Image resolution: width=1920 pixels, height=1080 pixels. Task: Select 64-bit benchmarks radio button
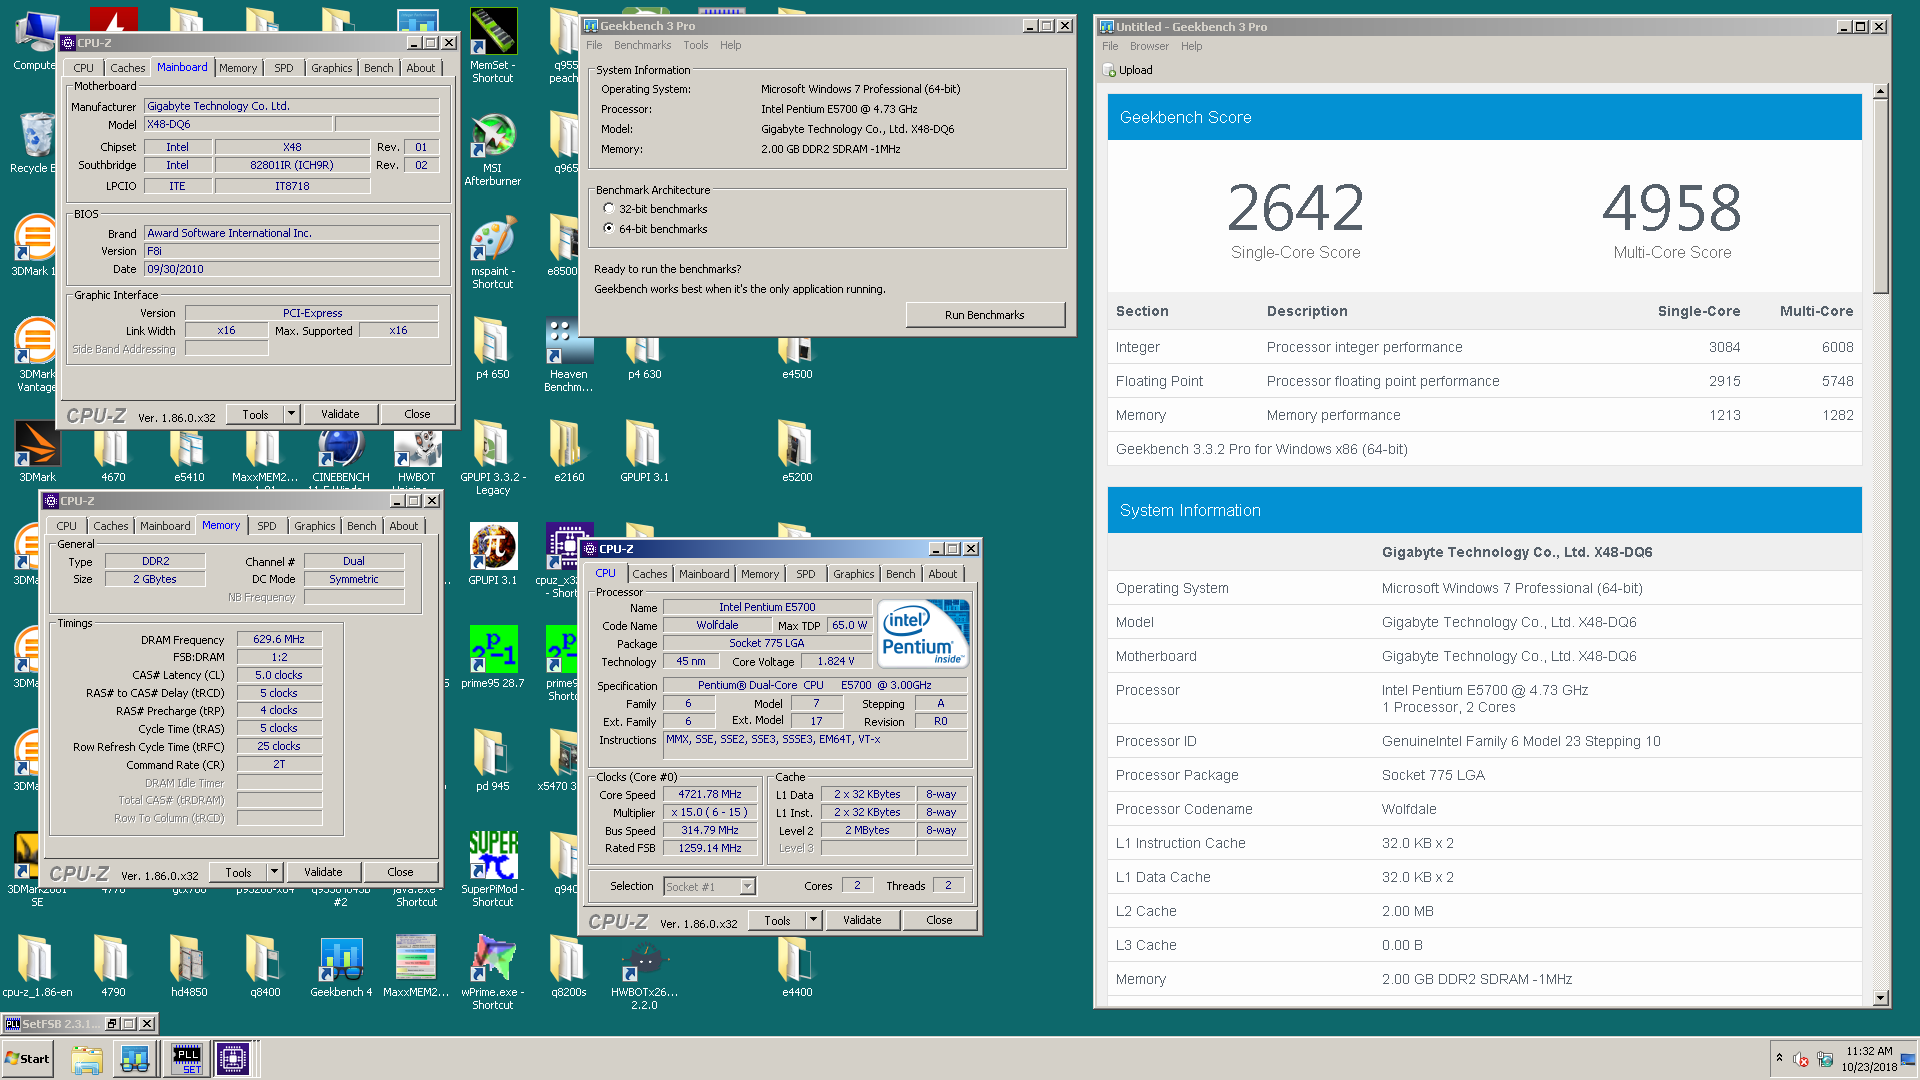(609, 229)
